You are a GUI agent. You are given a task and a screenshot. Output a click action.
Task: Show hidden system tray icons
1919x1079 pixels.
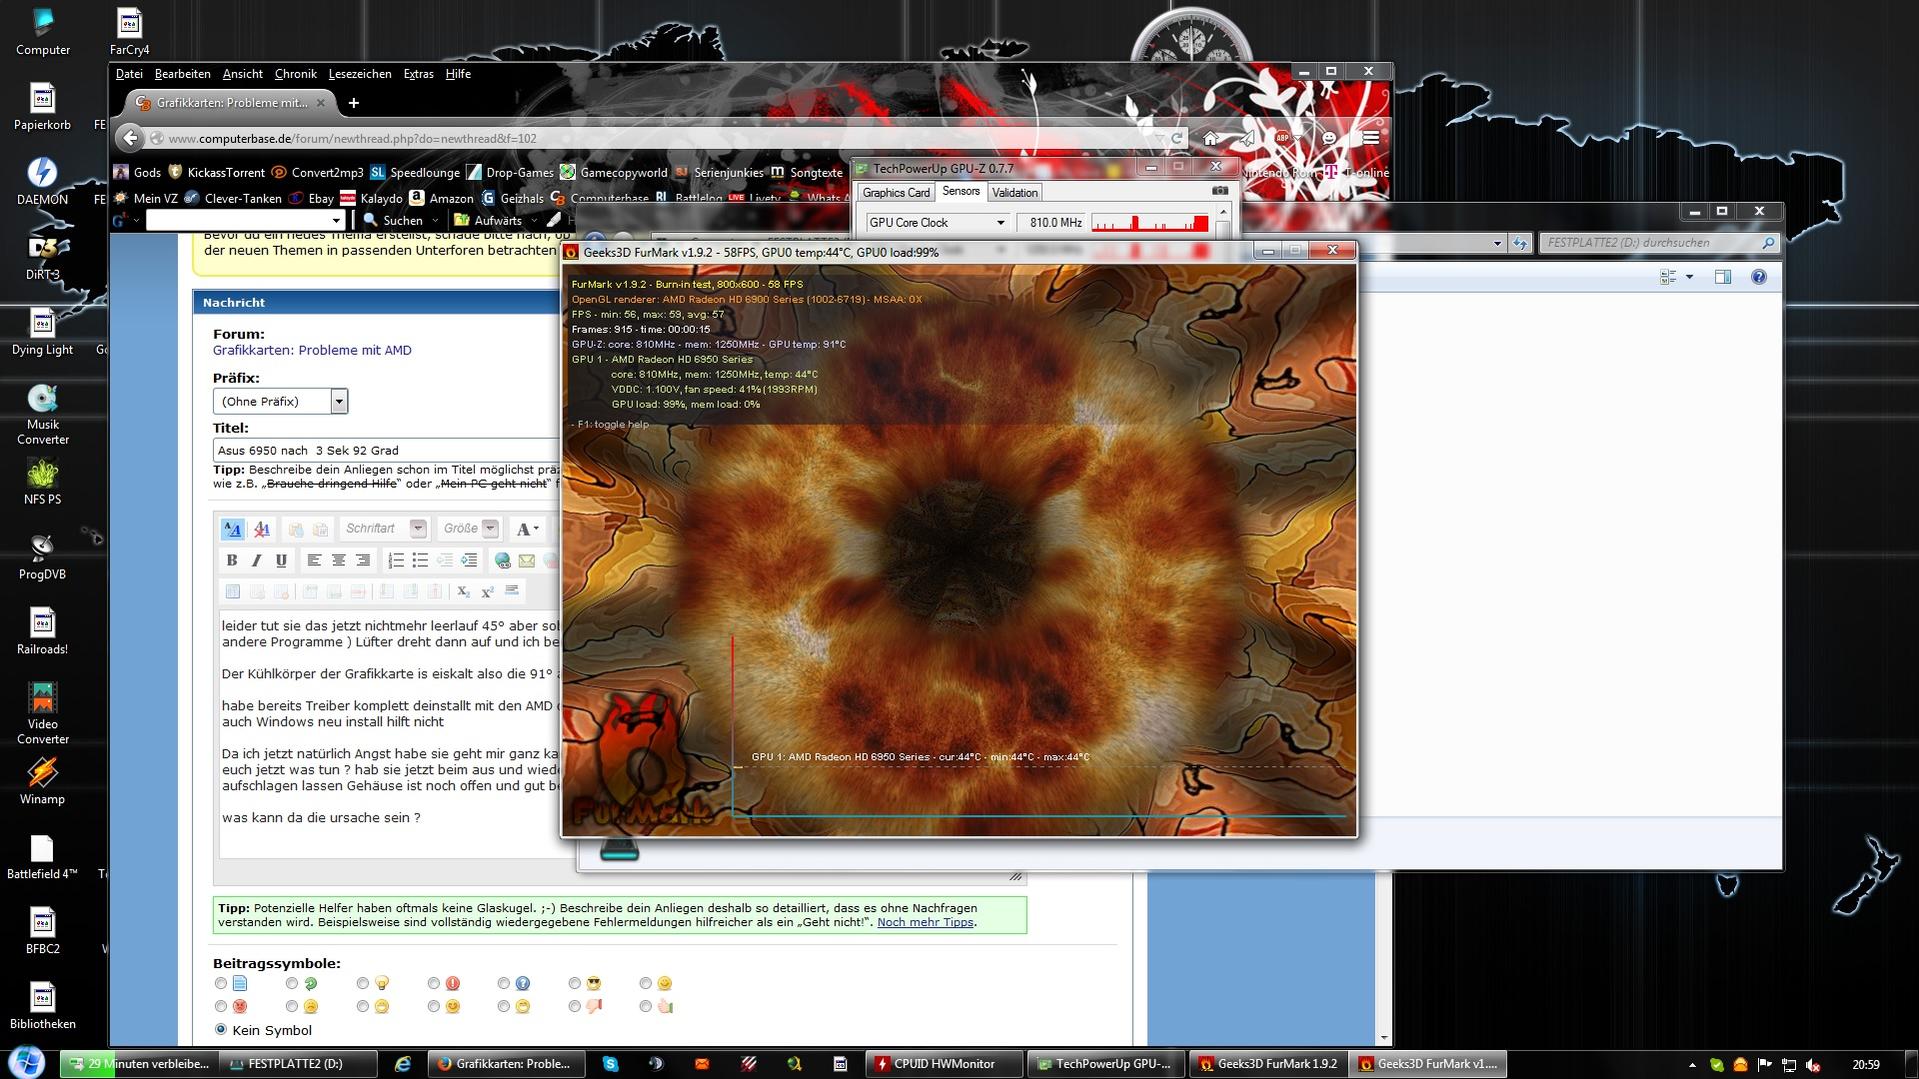pyautogui.click(x=1692, y=1065)
